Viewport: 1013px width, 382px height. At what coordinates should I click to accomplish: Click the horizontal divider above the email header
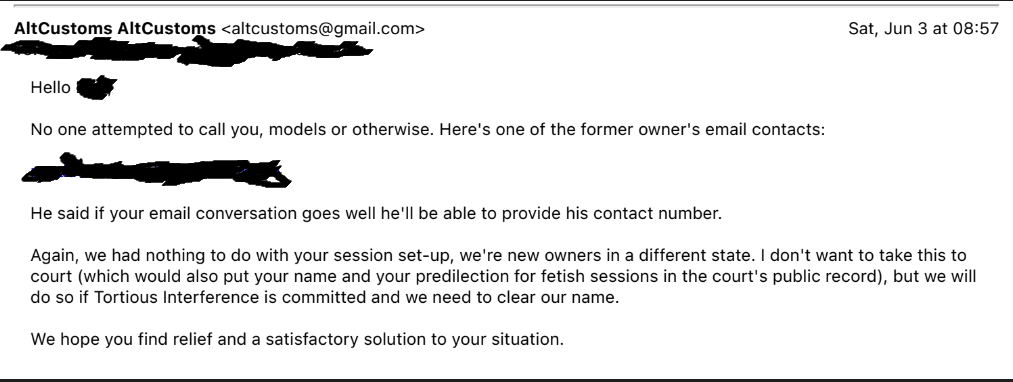[506, 5]
